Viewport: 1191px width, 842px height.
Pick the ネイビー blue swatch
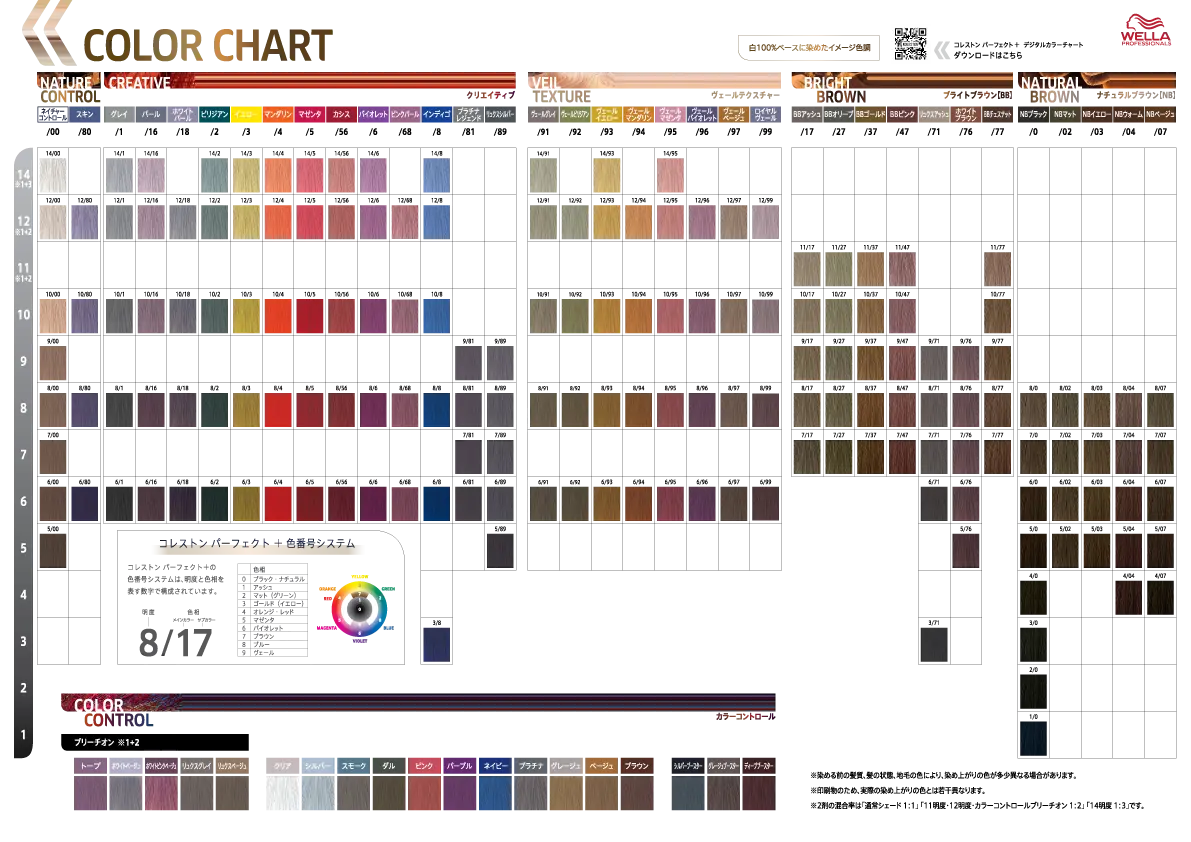point(494,794)
